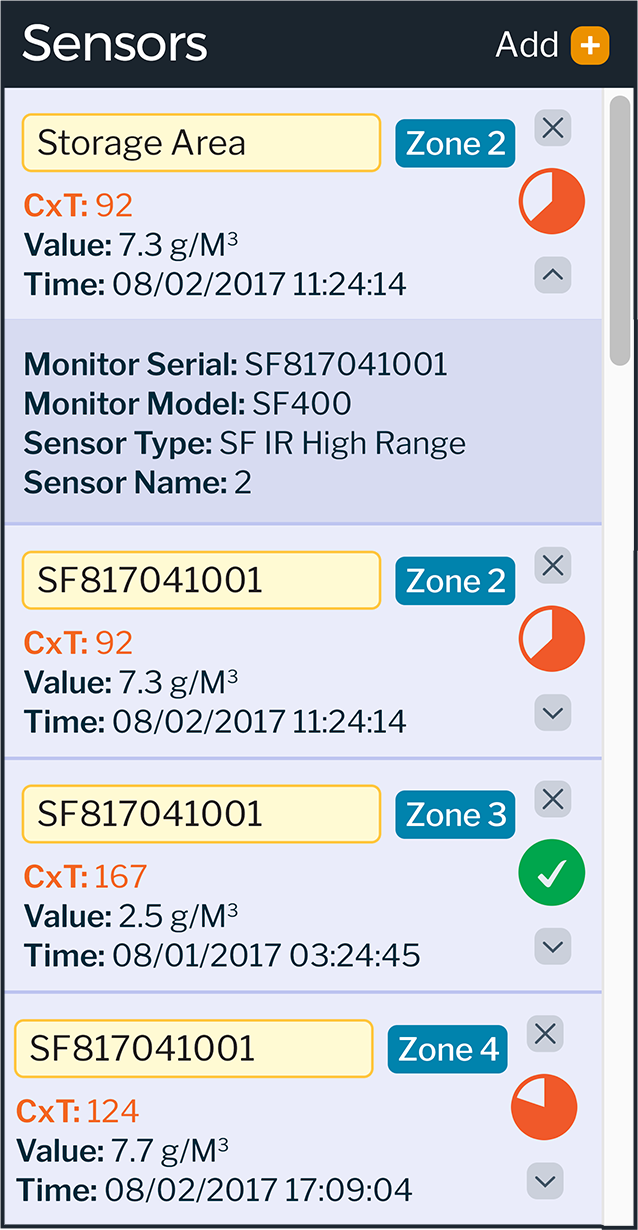The height and width of the screenshot is (1230, 638).
Task: Click the green checkmark status icon
Action: [551, 873]
